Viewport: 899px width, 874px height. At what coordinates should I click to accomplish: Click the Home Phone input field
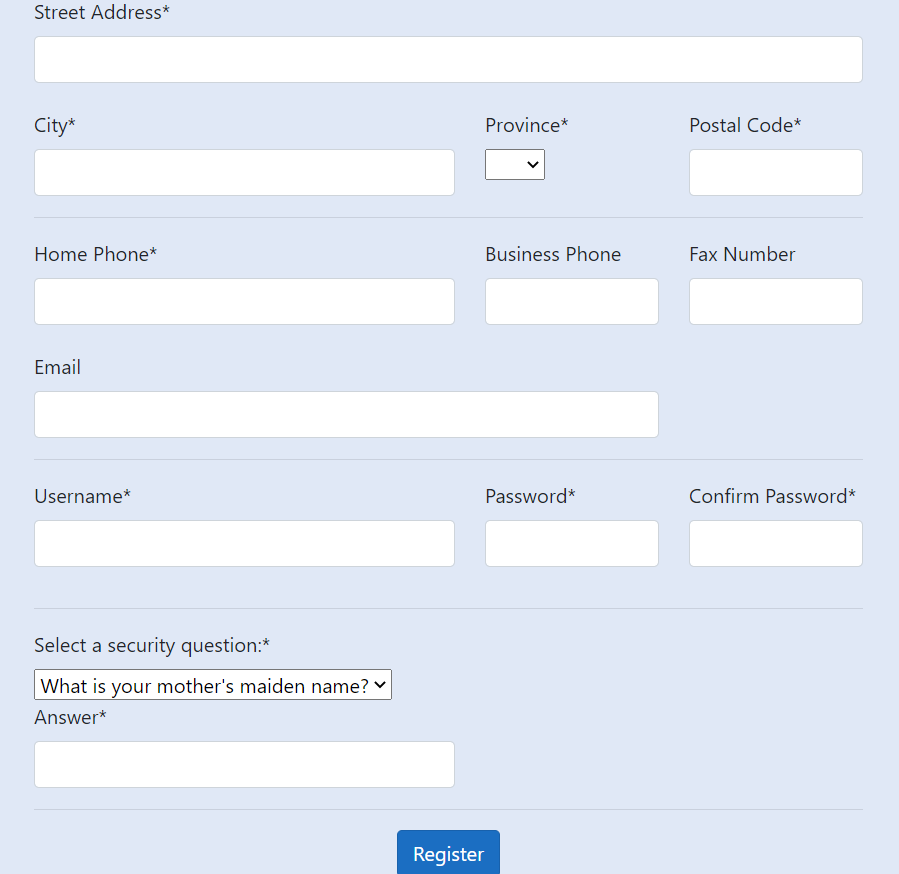click(x=244, y=301)
